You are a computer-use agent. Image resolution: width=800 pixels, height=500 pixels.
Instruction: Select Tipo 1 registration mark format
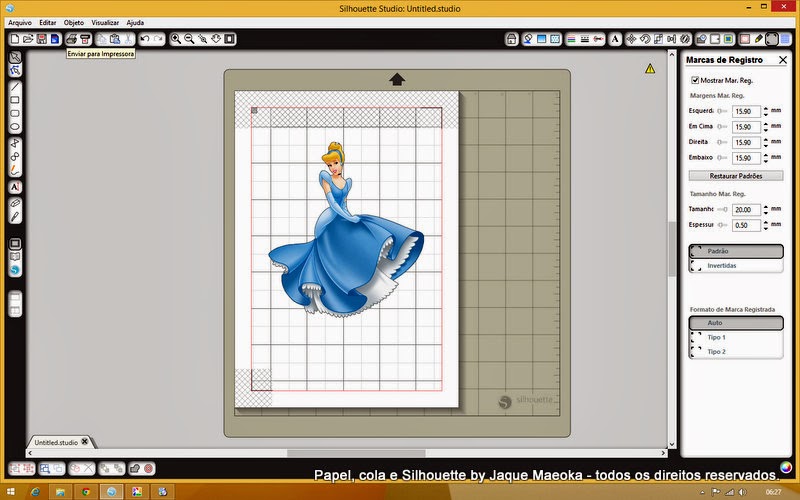click(x=736, y=337)
